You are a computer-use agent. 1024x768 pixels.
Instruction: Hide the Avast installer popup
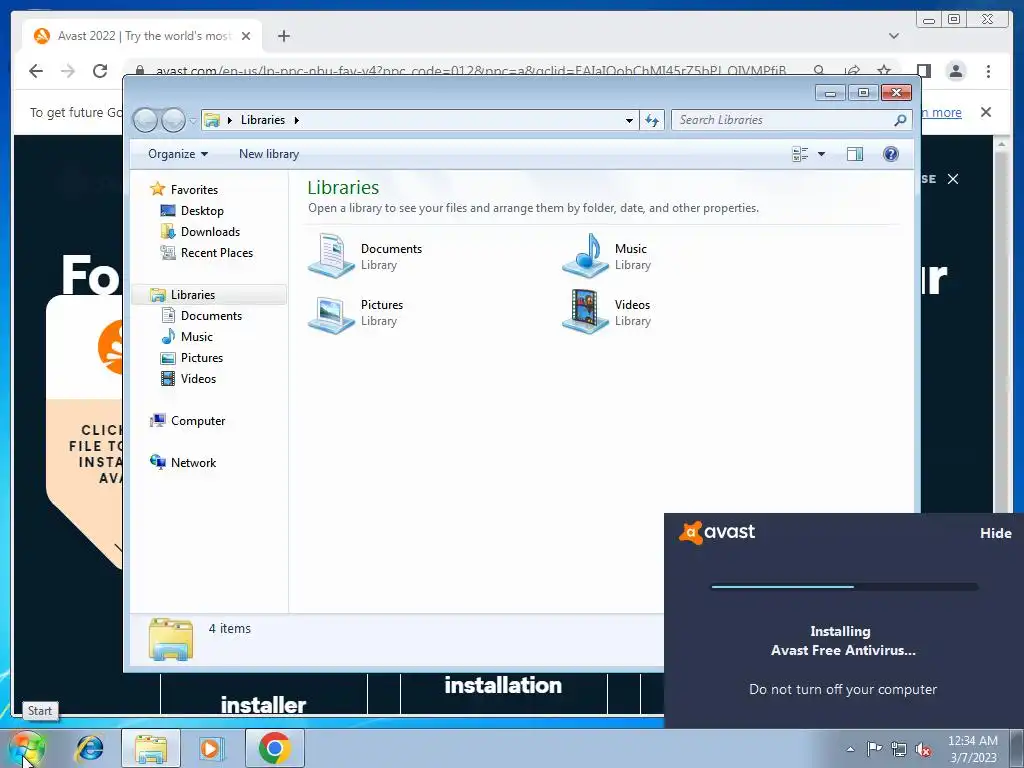coord(995,534)
